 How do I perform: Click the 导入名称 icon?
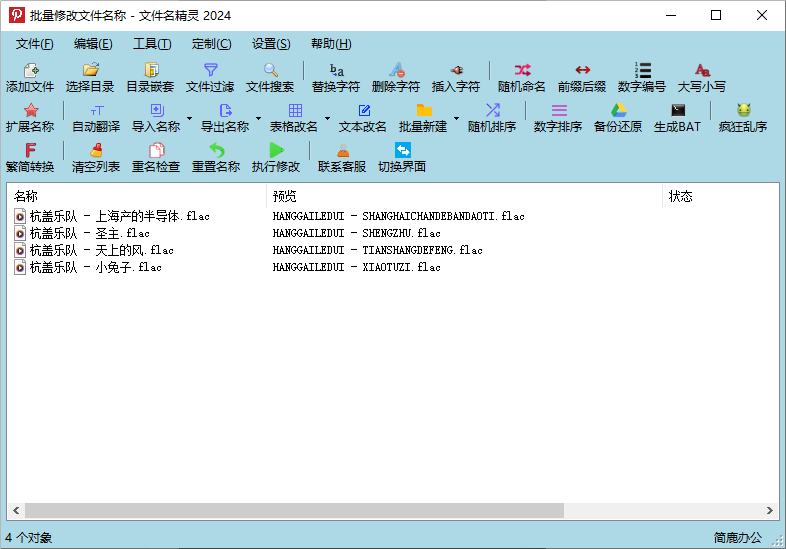157,110
